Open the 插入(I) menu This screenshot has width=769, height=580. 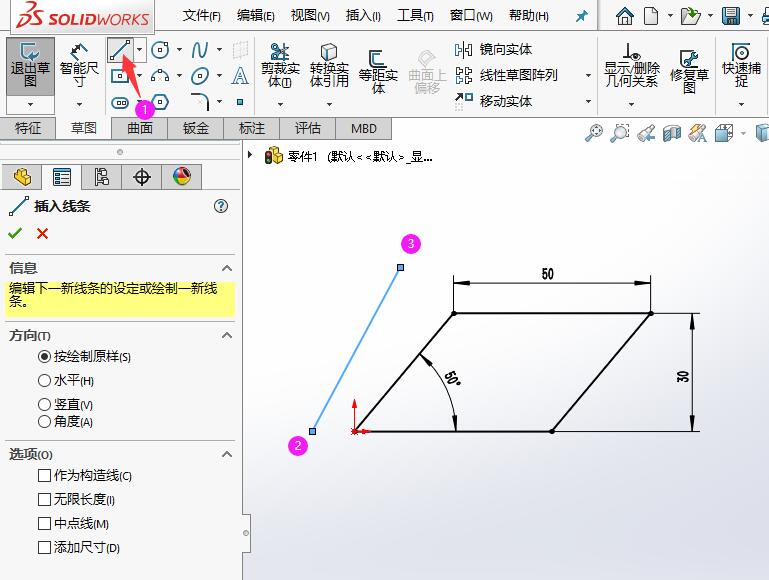363,16
